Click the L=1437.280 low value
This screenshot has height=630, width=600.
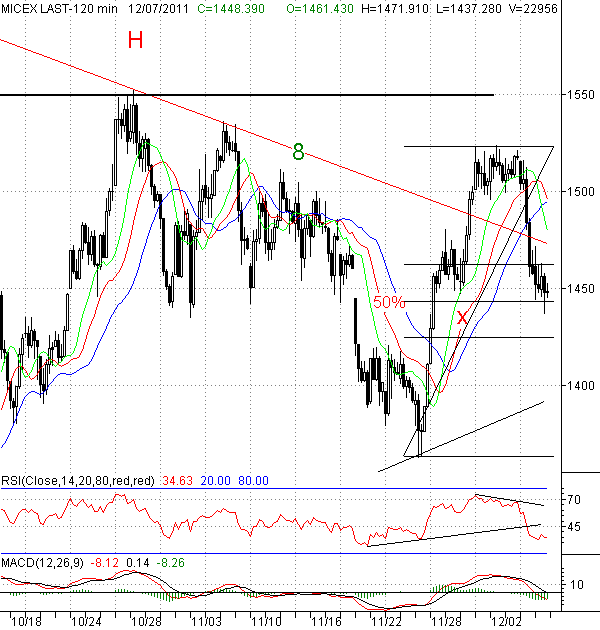pyautogui.click(x=469, y=8)
